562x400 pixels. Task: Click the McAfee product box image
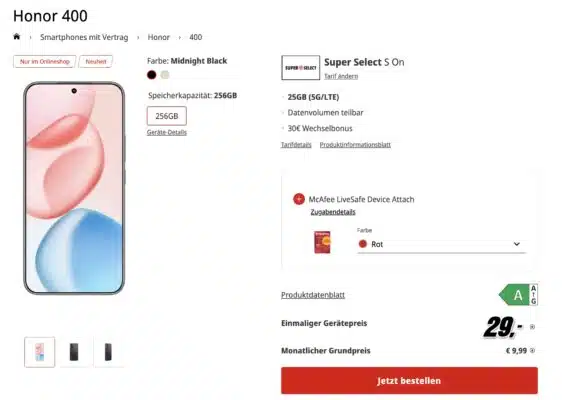(322, 242)
